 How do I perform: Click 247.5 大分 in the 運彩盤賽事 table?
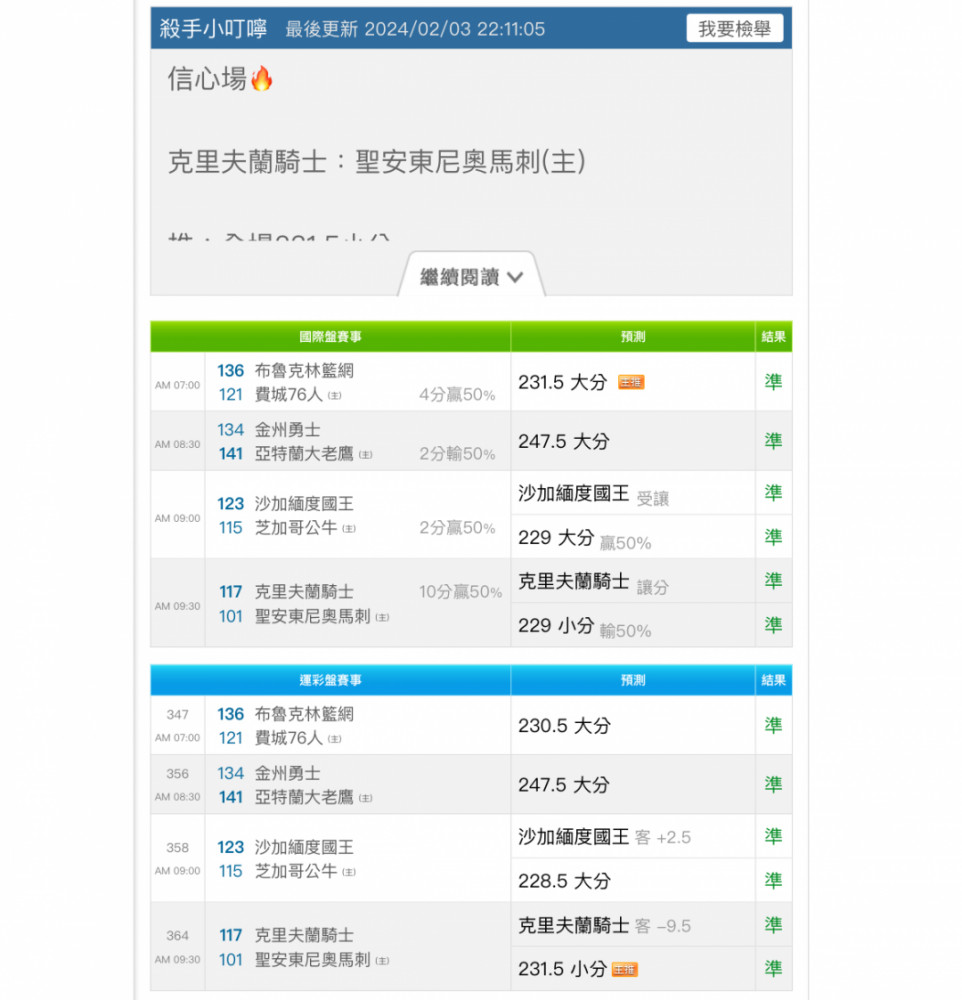[564, 785]
